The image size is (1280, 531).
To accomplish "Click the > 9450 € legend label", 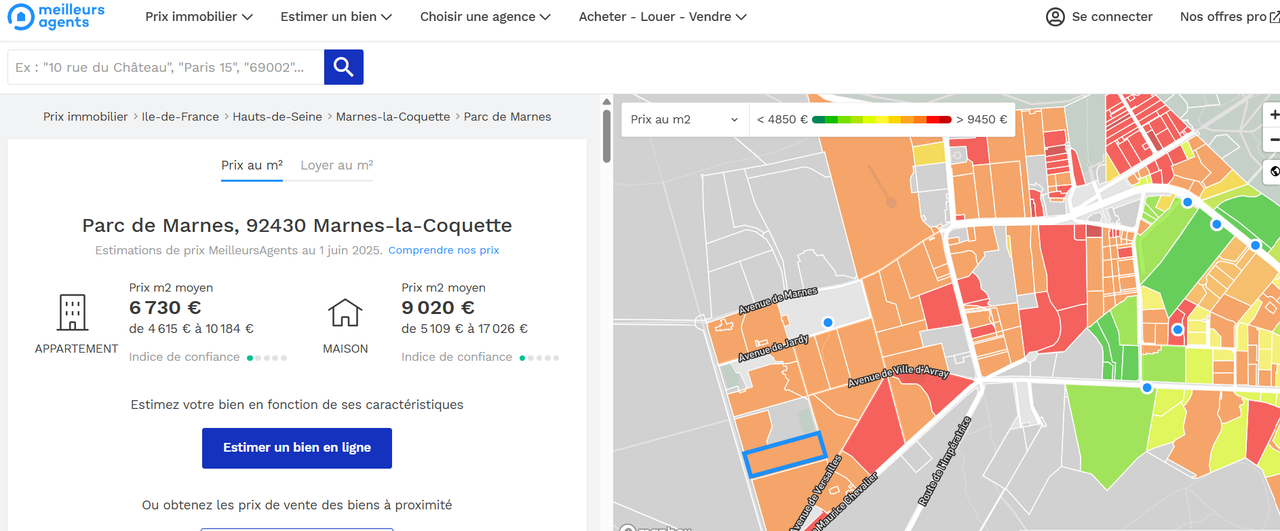I will 981,119.
